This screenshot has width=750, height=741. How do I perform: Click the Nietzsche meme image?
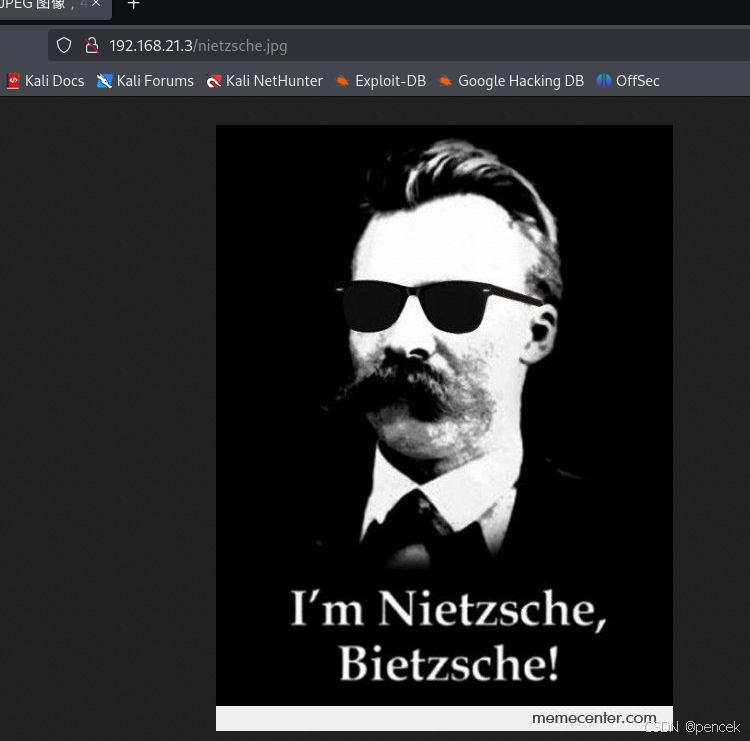tap(444, 428)
